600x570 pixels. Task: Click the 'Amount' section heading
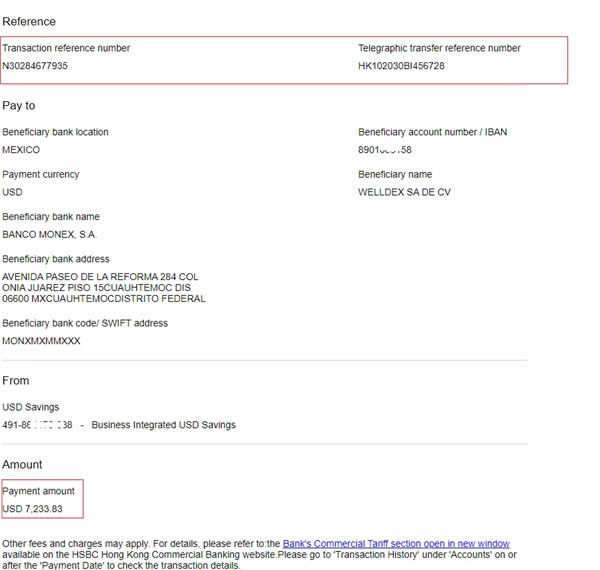[x=22, y=464]
